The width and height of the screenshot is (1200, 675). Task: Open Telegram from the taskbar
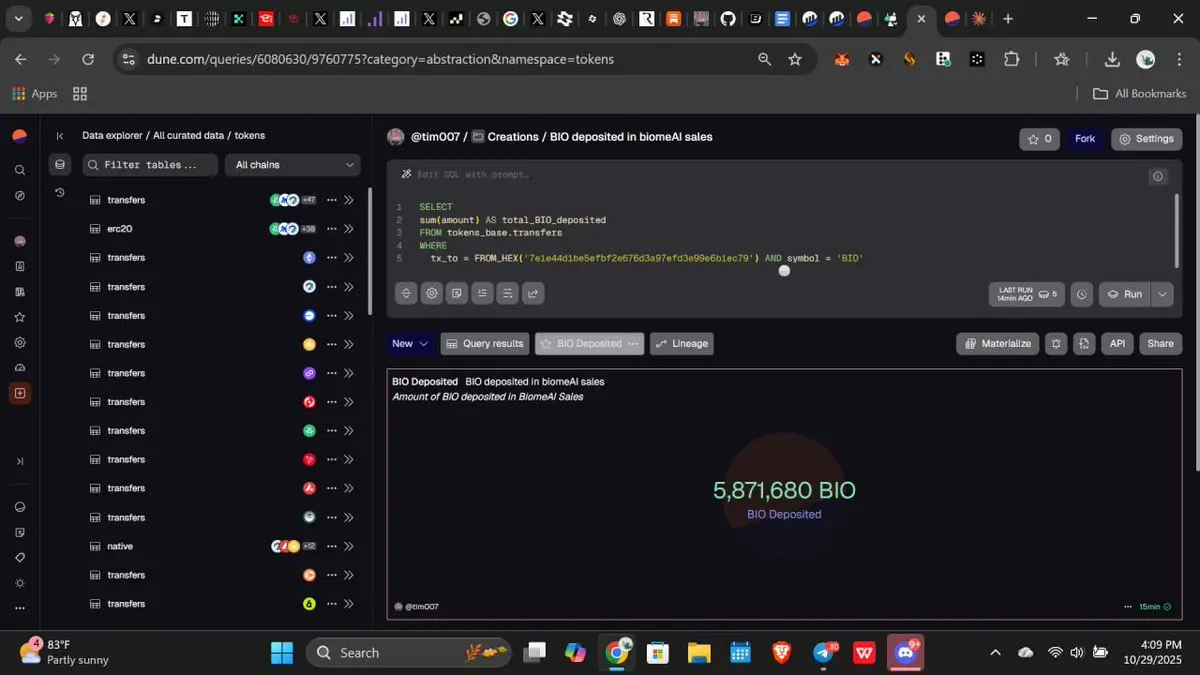click(x=824, y=653)
